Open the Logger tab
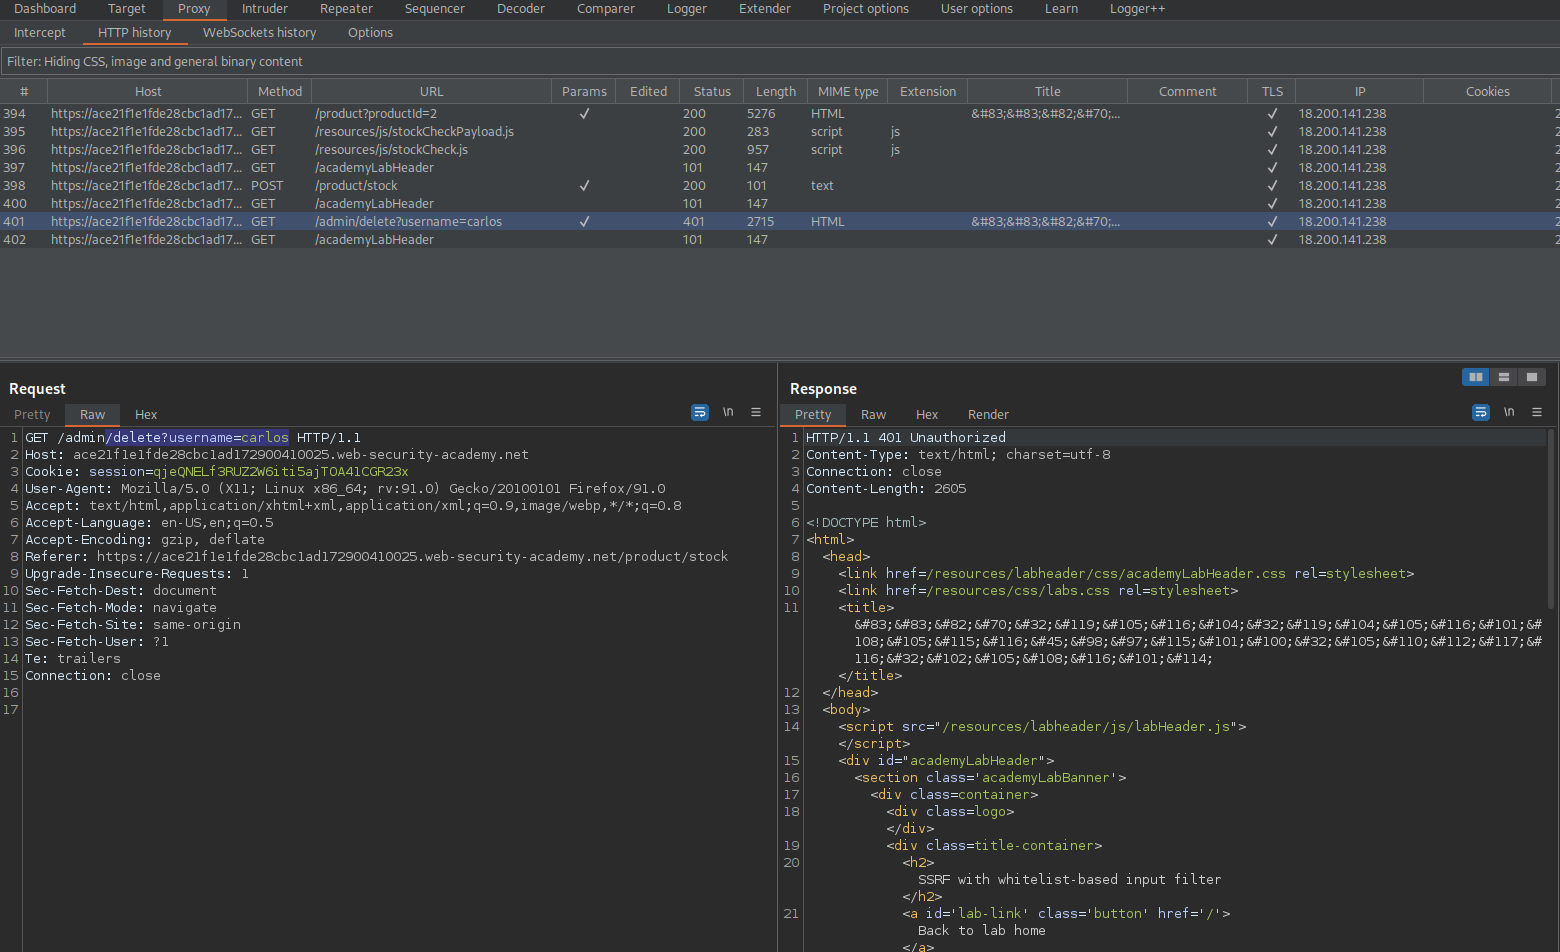The height and width of the screenshot is (952, 1560). [x=687, y=9]
